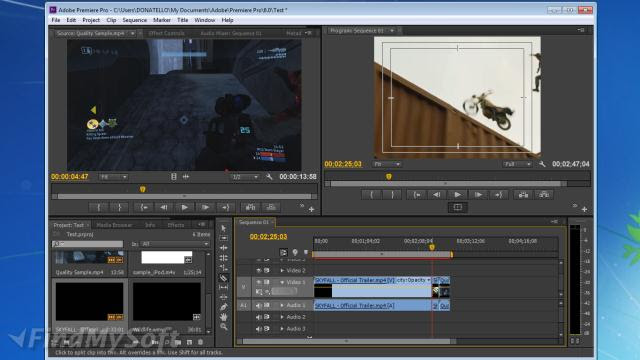Open Program monitor settings wrench
The height and width of the screenshot is (360, 640).
tap(542, 164)
